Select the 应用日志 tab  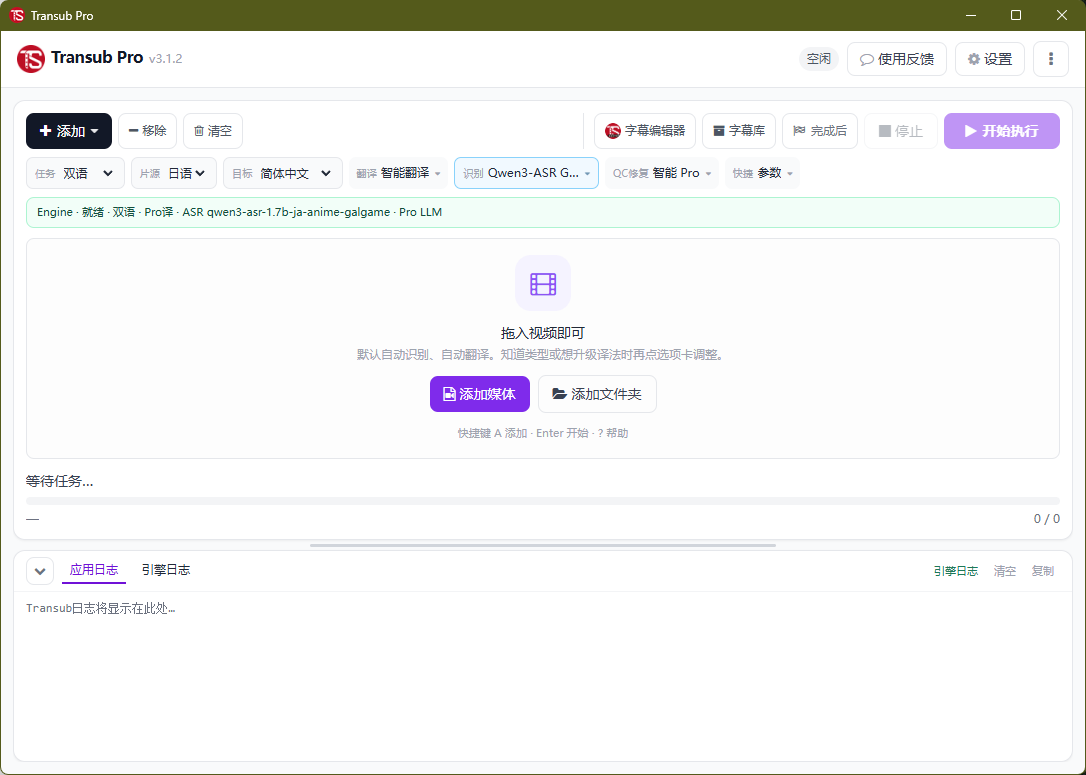(x=94, y=570)
